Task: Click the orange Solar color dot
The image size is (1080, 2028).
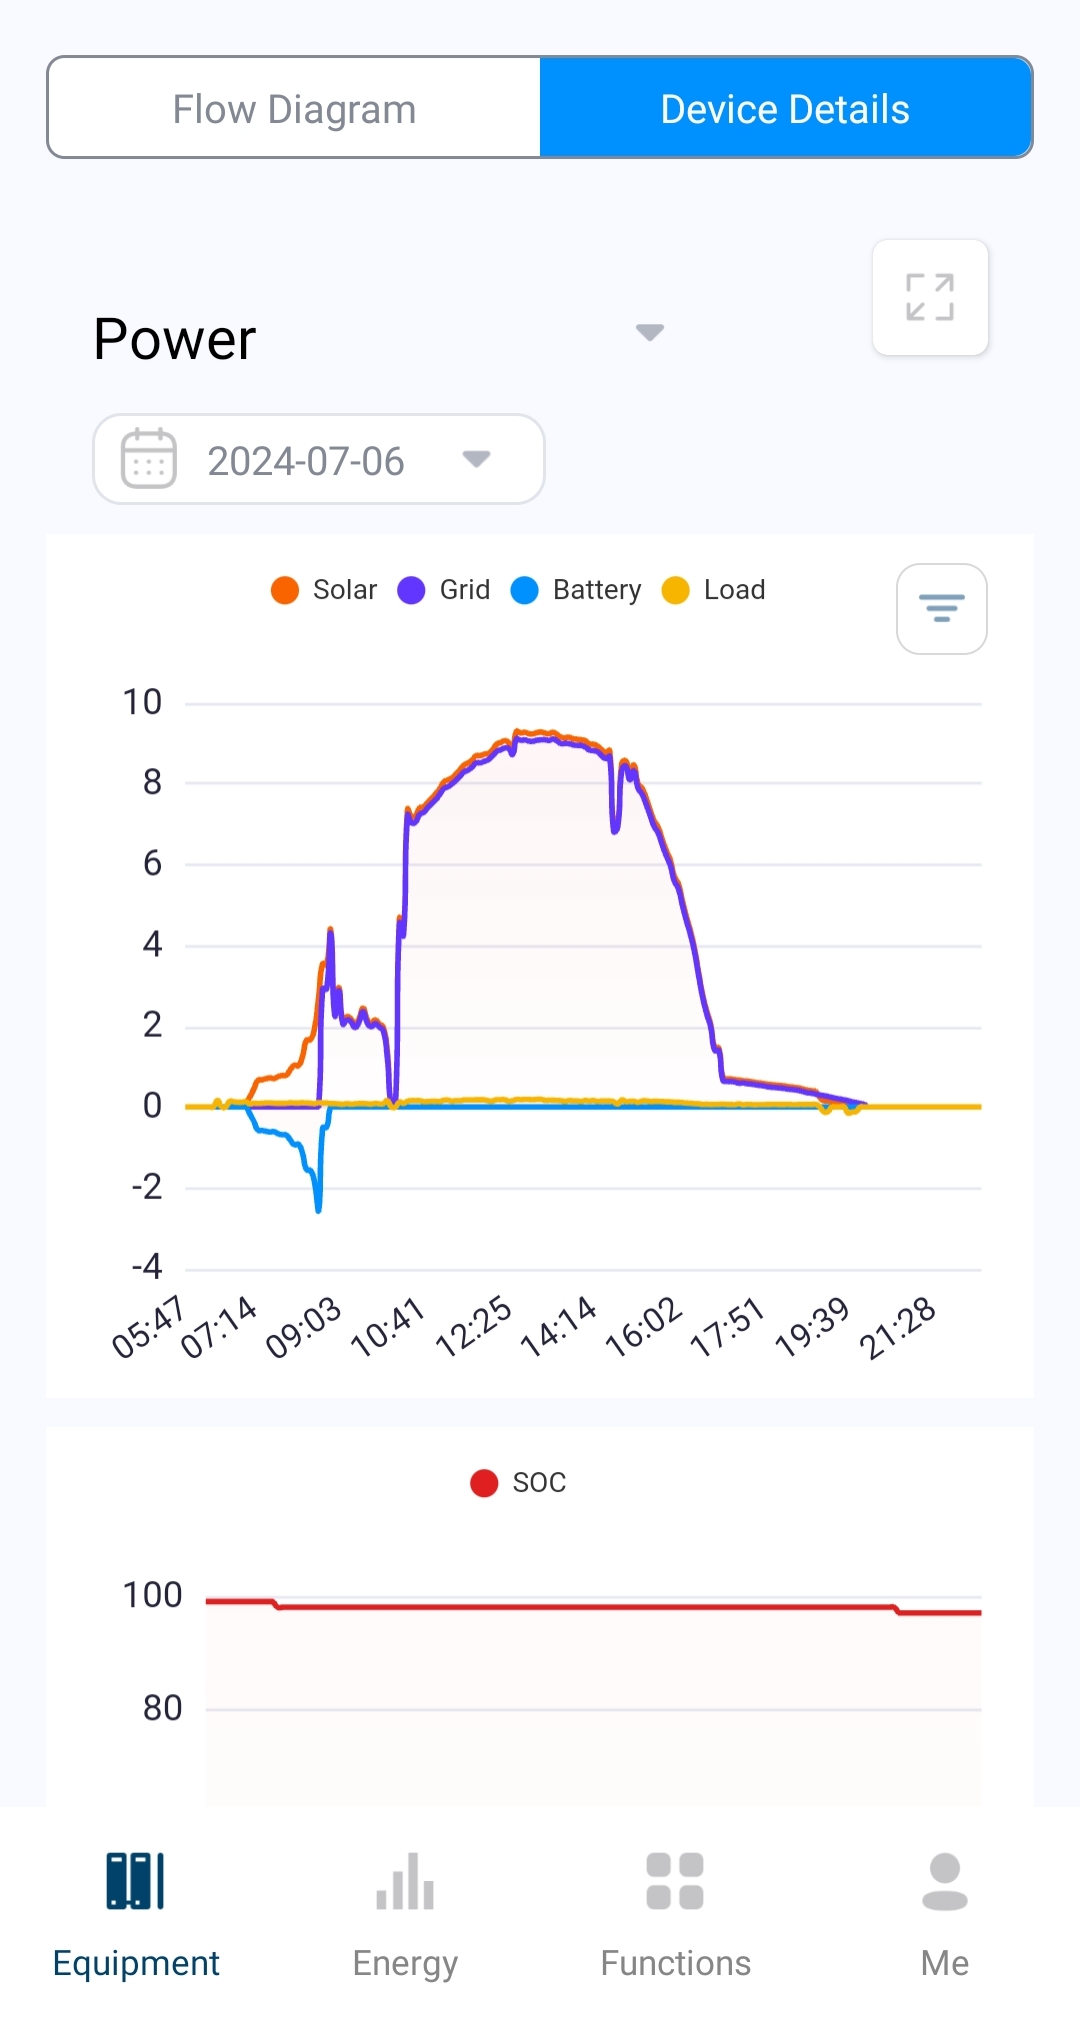Action: [285, 590]
